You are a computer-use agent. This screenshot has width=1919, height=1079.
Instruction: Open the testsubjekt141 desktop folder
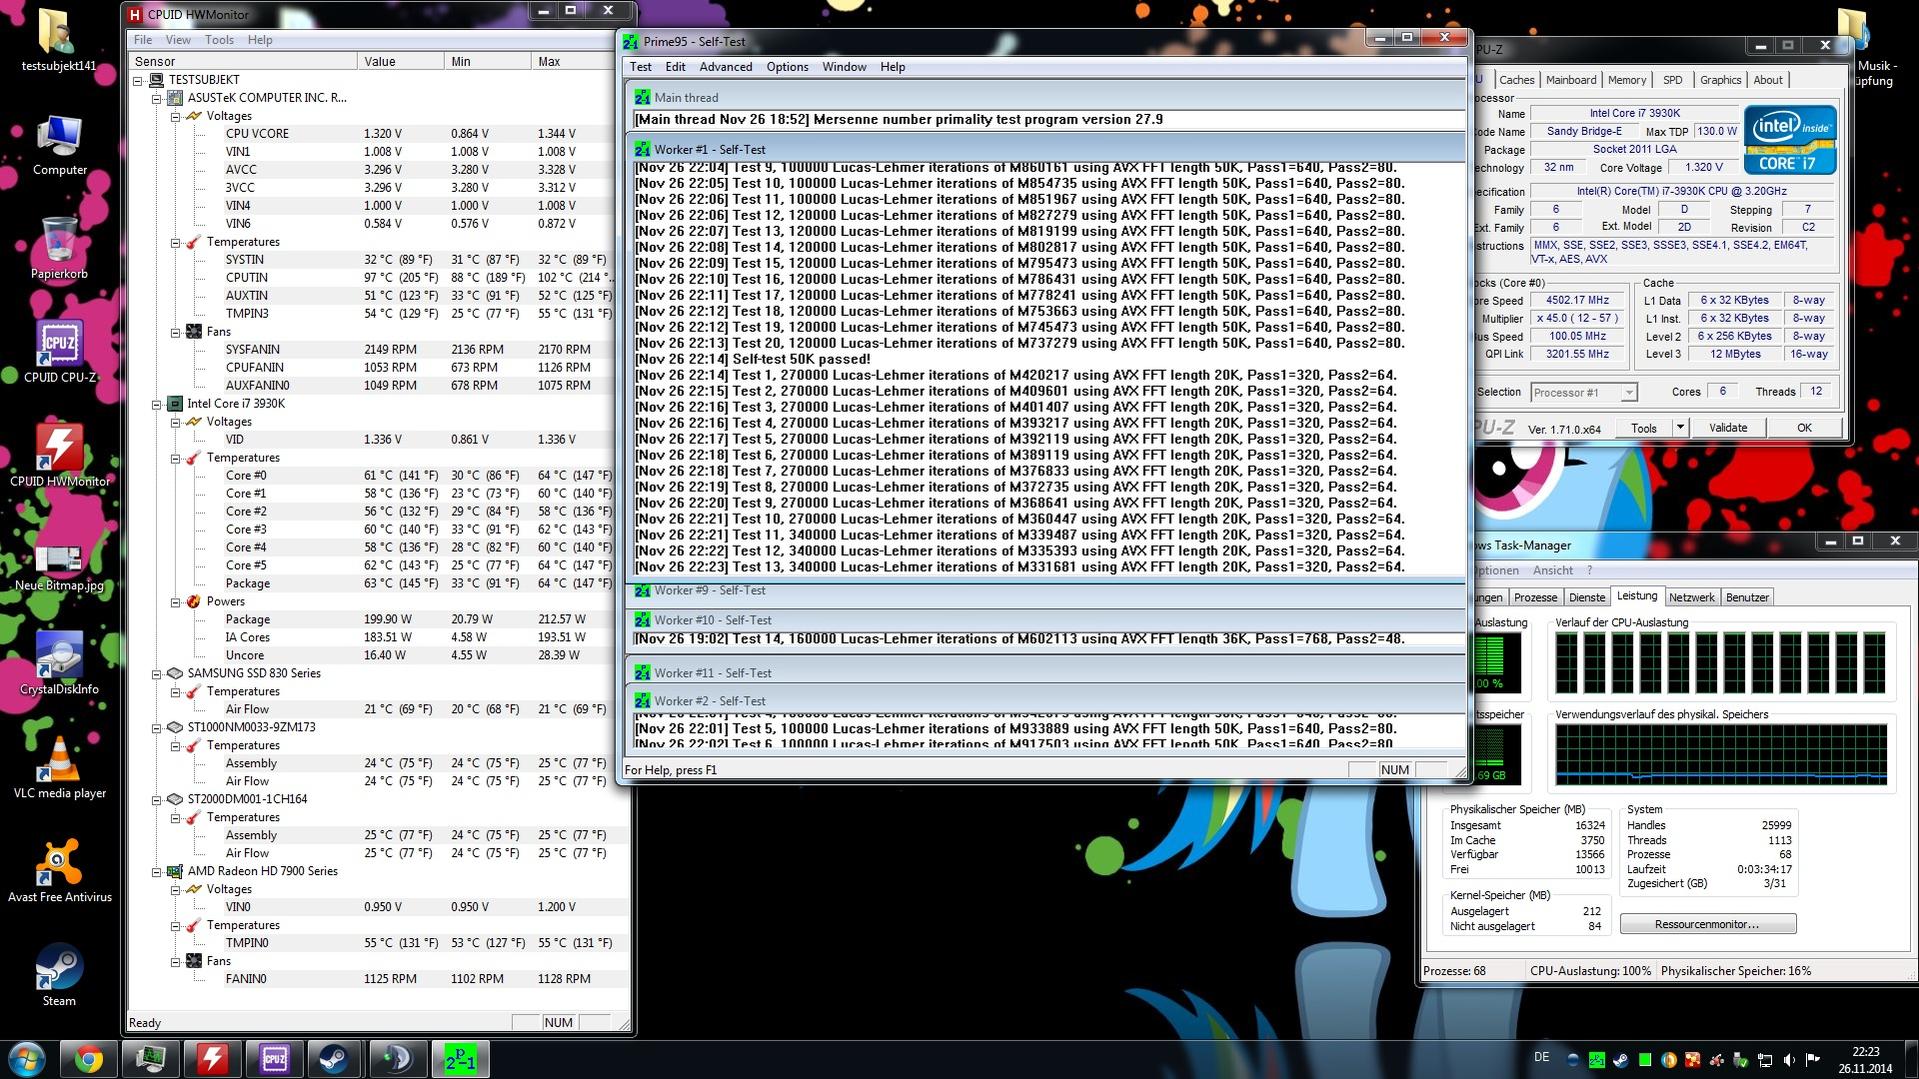(59, 40)
